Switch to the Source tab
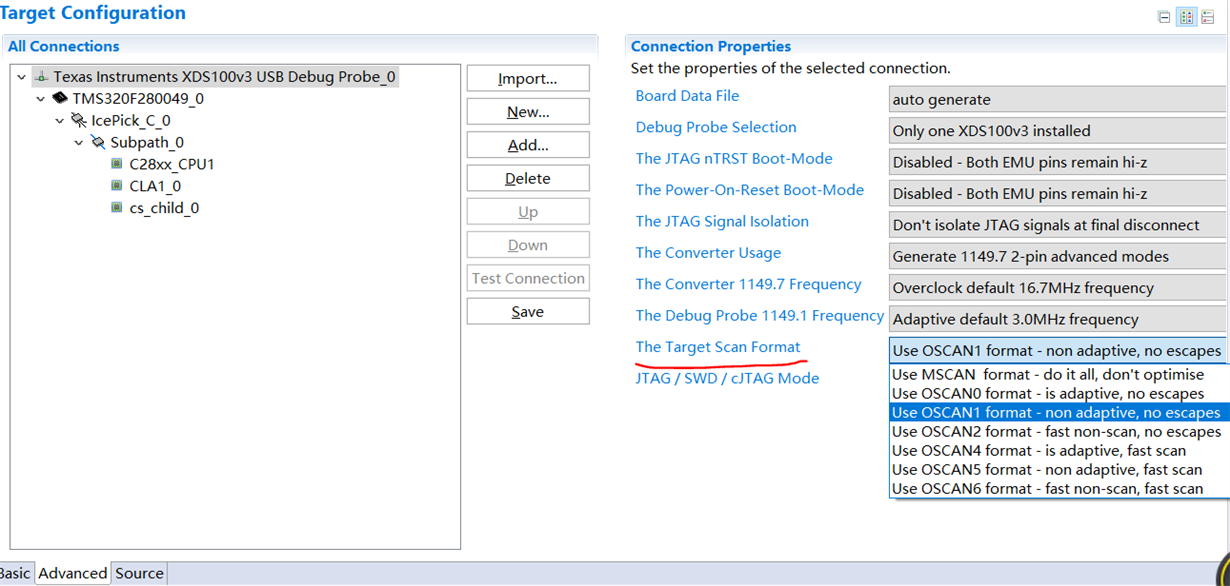Screen dimensions: 1230x586 coord(139,573)
